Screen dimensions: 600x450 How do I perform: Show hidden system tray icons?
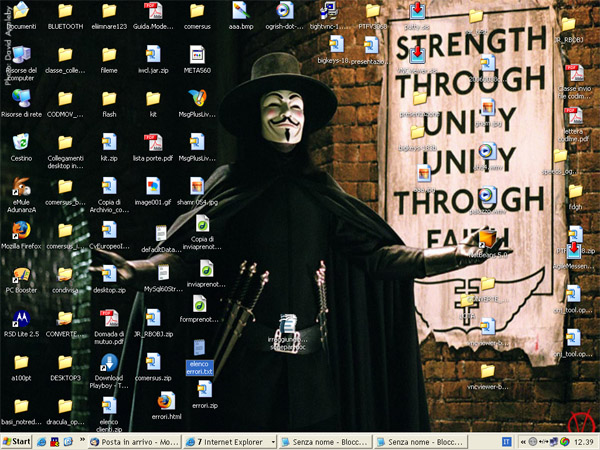click(523, 442)
